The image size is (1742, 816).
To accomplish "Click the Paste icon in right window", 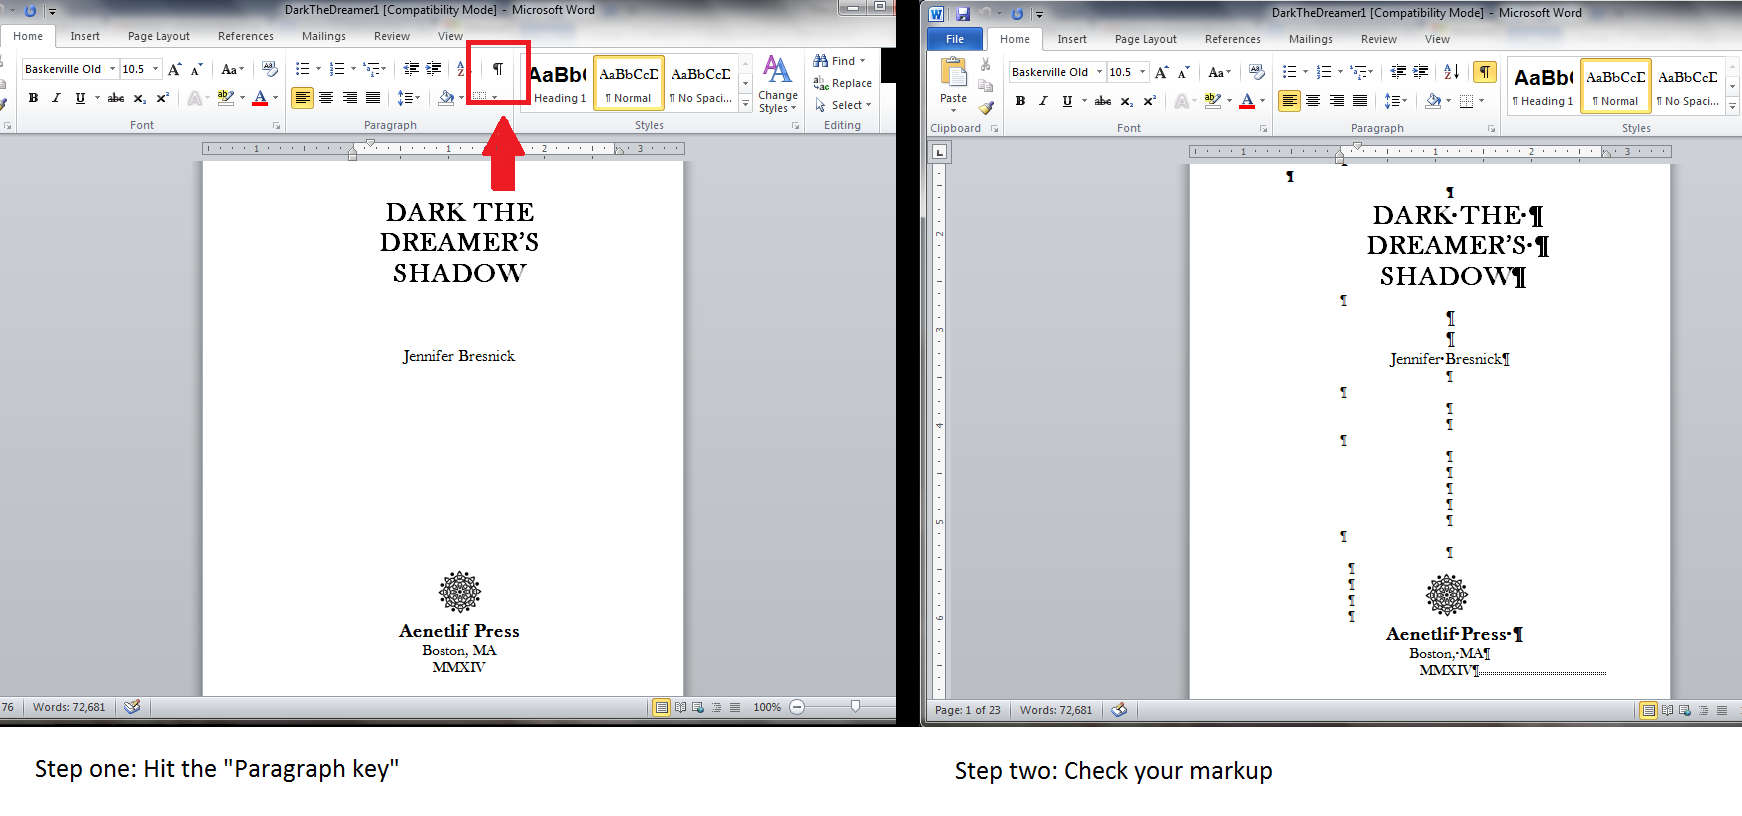I will click(x=953, y=80).
